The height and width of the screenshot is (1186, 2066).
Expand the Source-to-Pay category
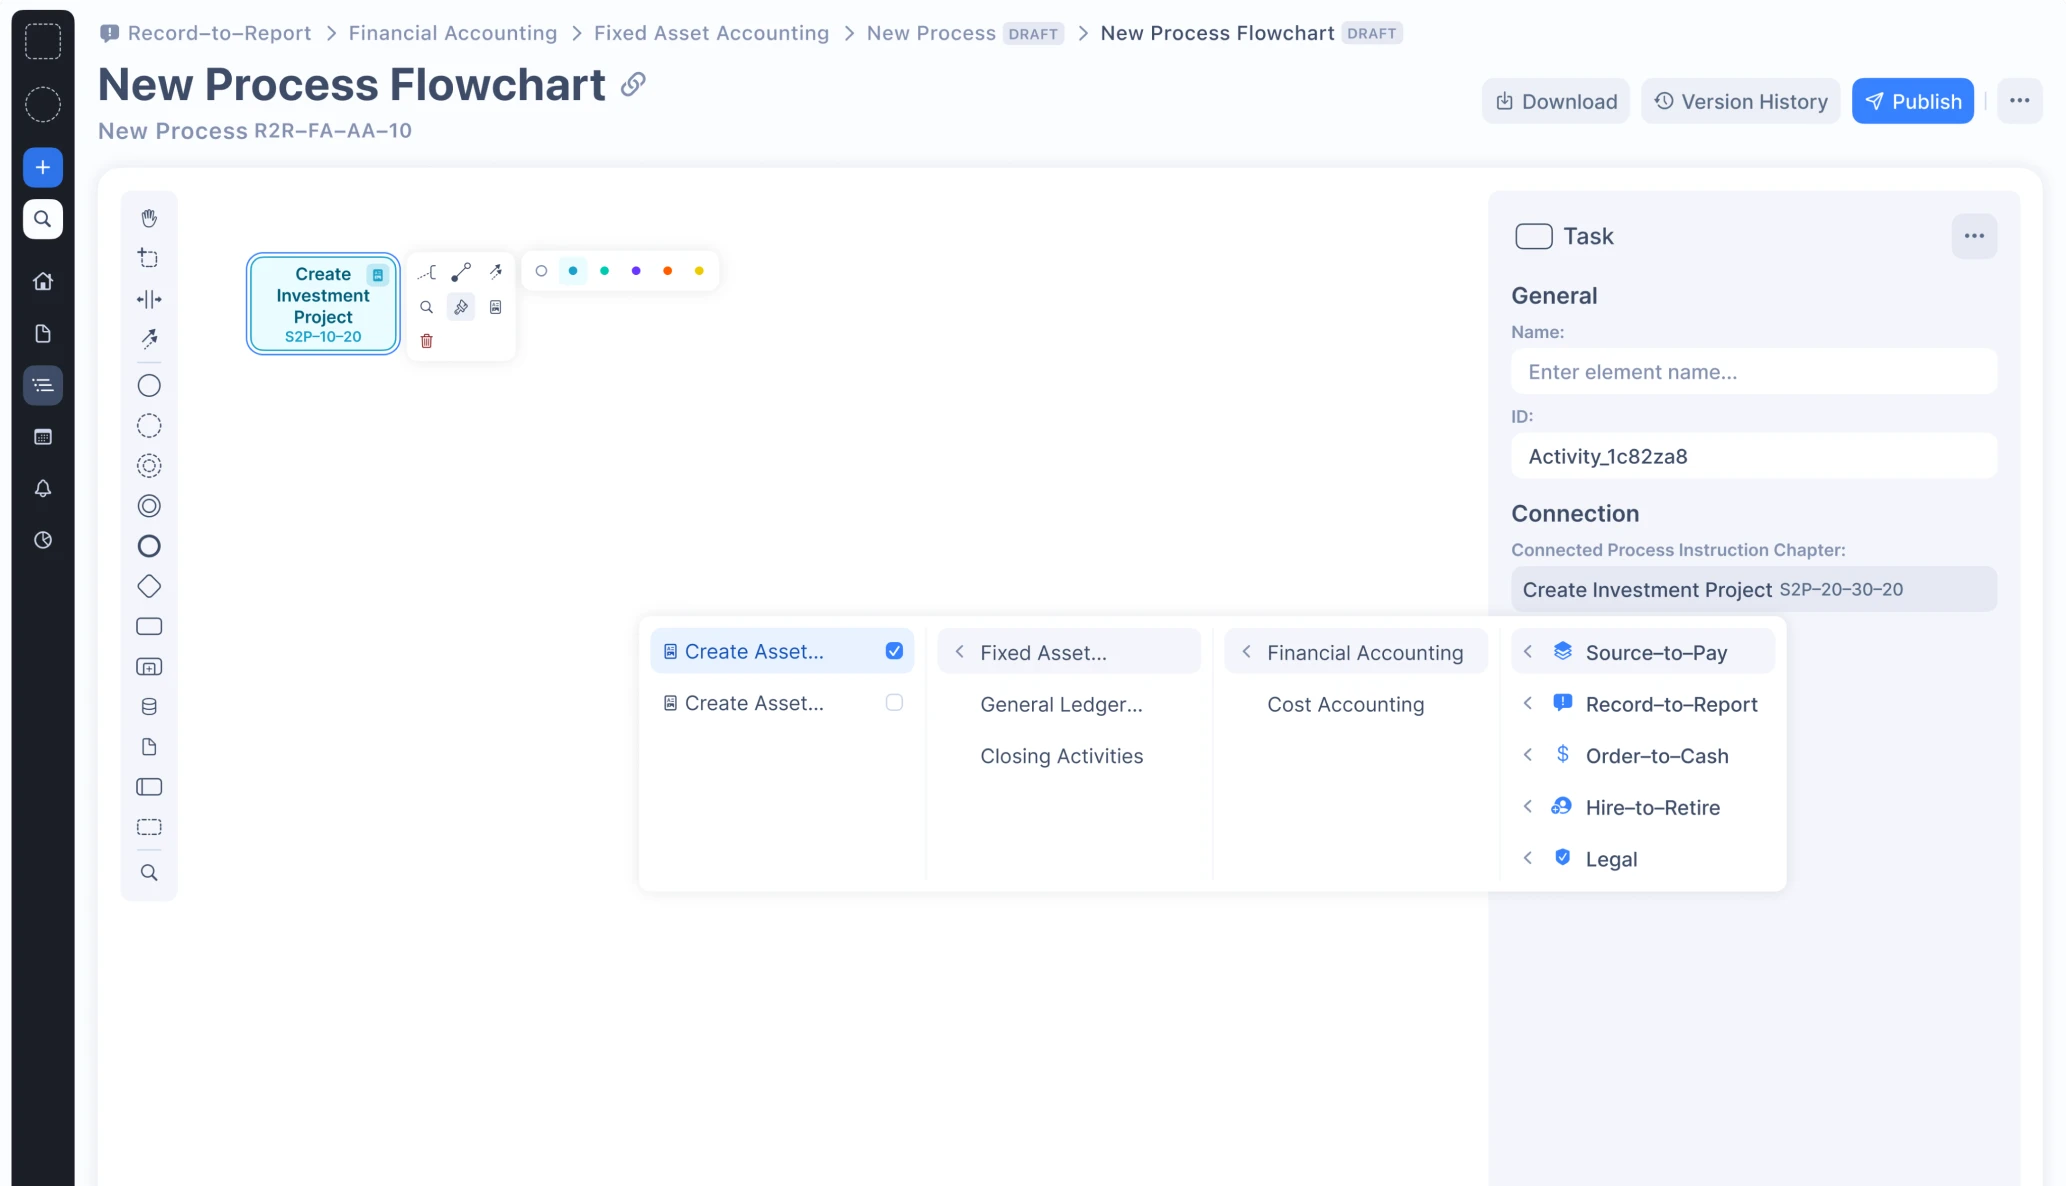pos(1528,651)
